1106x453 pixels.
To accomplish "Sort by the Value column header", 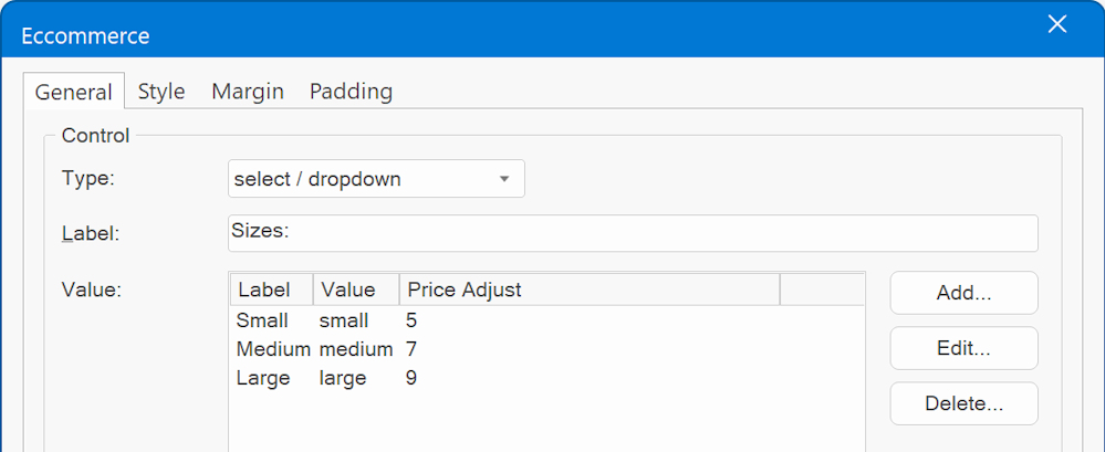I will tap(356, 289).
